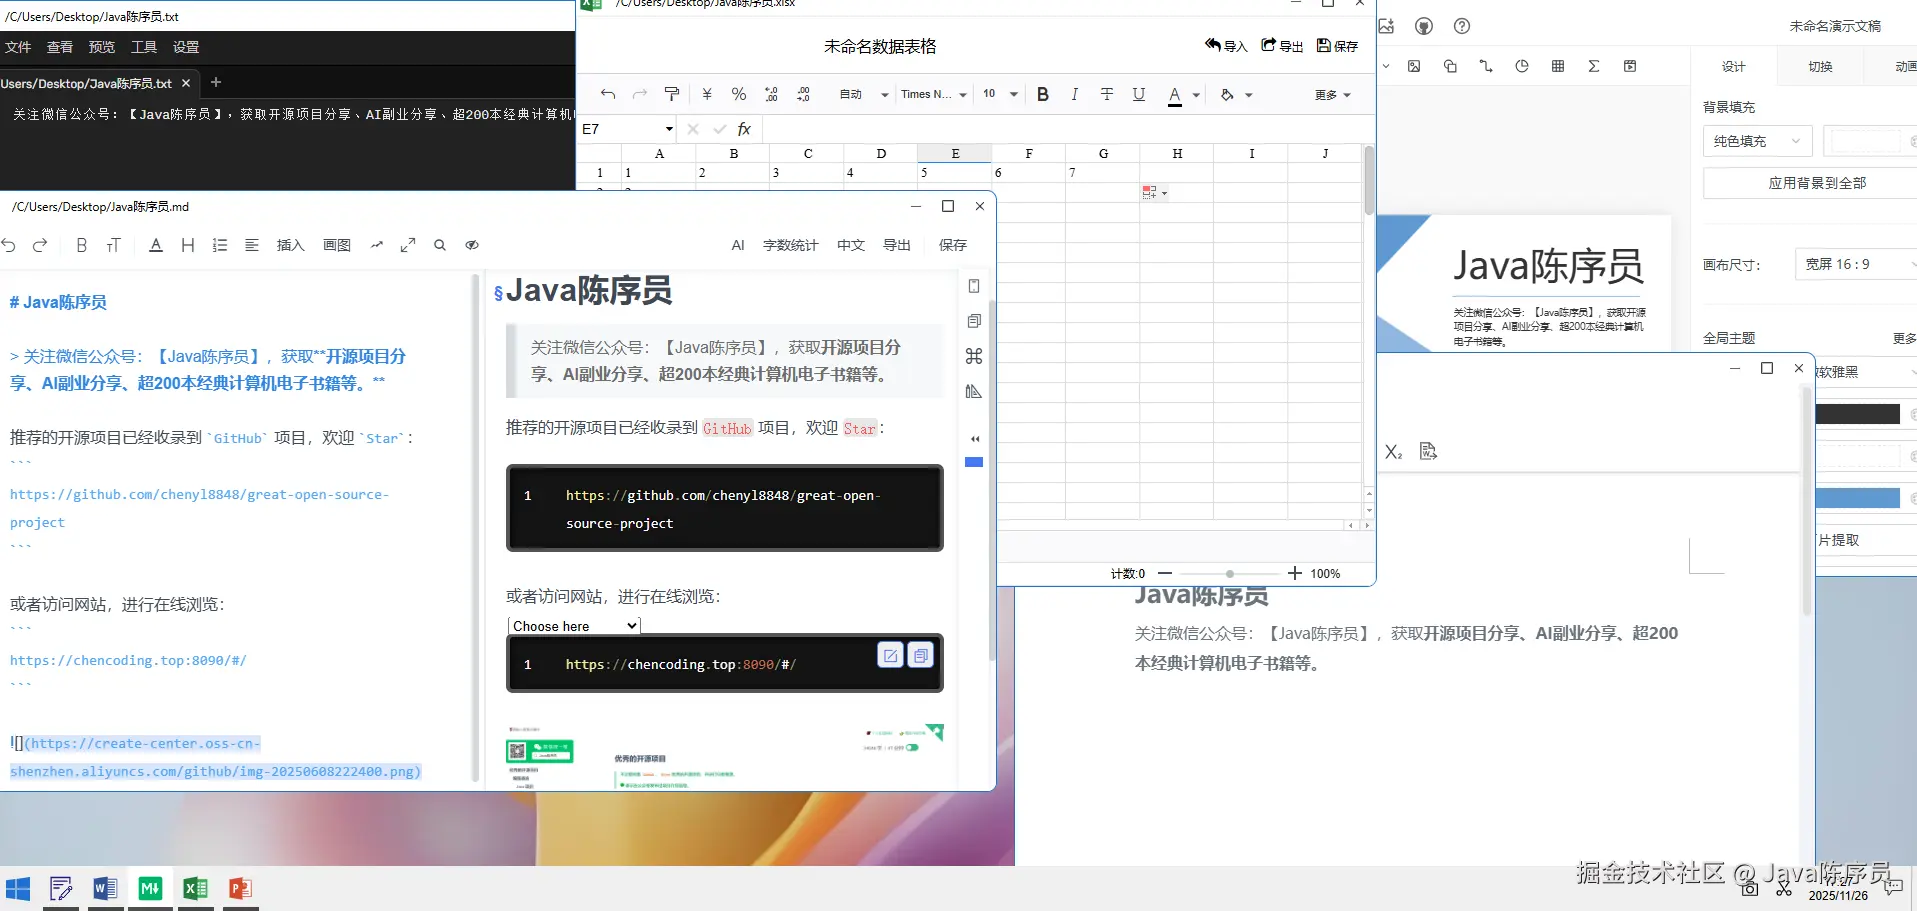Expand 更多 menu in spreadsheet toolbar
Screen dimensions: 1917x911
point(1333,94)
